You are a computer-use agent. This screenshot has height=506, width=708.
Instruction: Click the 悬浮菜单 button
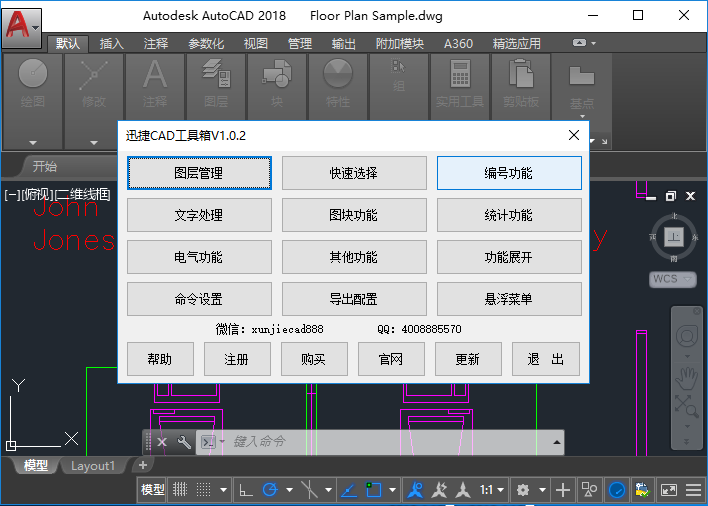[509, 299]
